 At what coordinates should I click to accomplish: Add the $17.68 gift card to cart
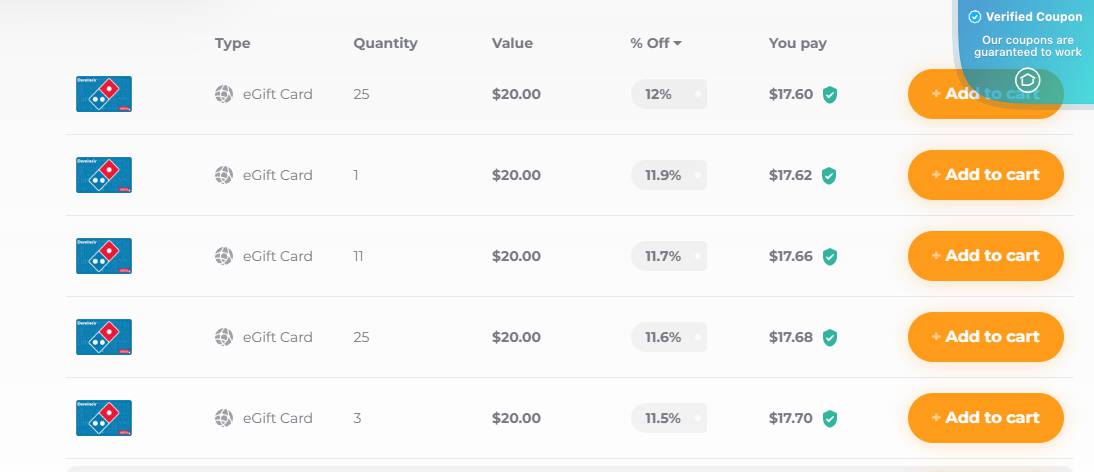(x=985, y=337)
